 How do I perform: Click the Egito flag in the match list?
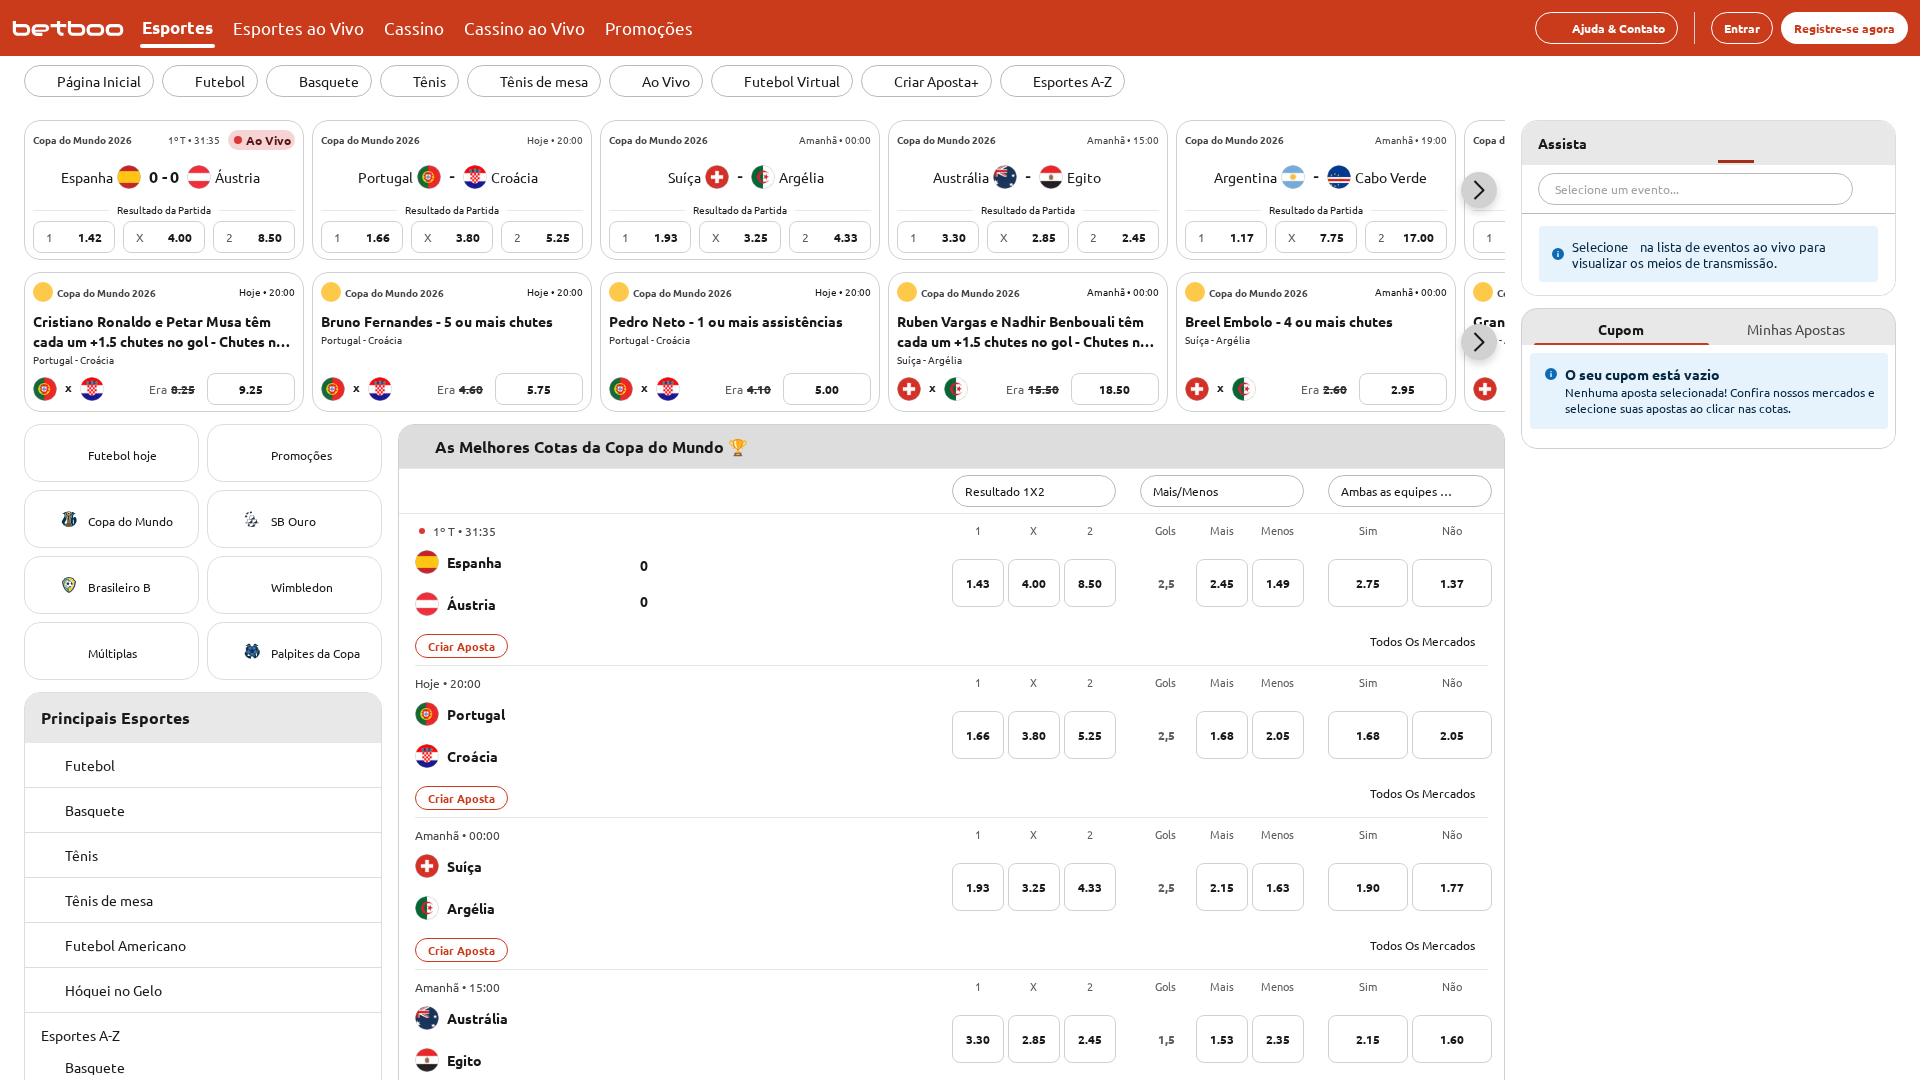point(427,1060)
